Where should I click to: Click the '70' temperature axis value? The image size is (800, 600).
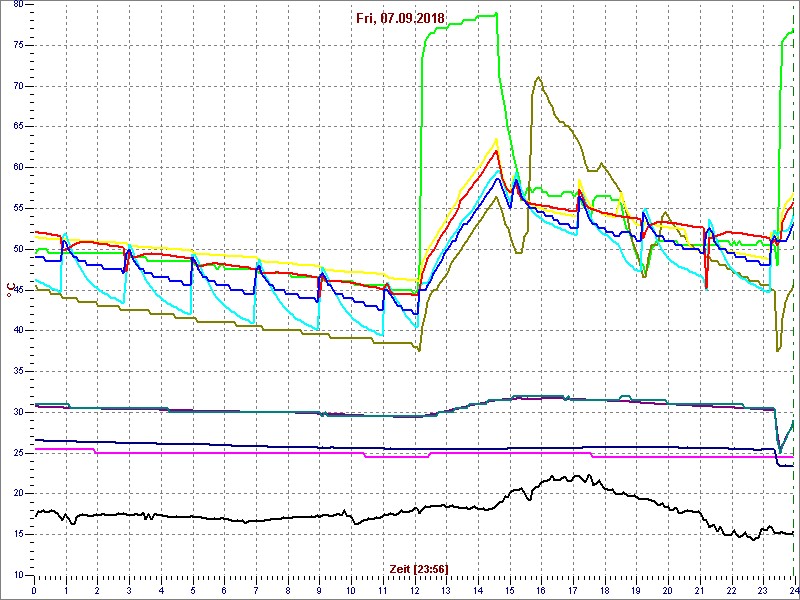pyautogui.click(x=17, y=86)
